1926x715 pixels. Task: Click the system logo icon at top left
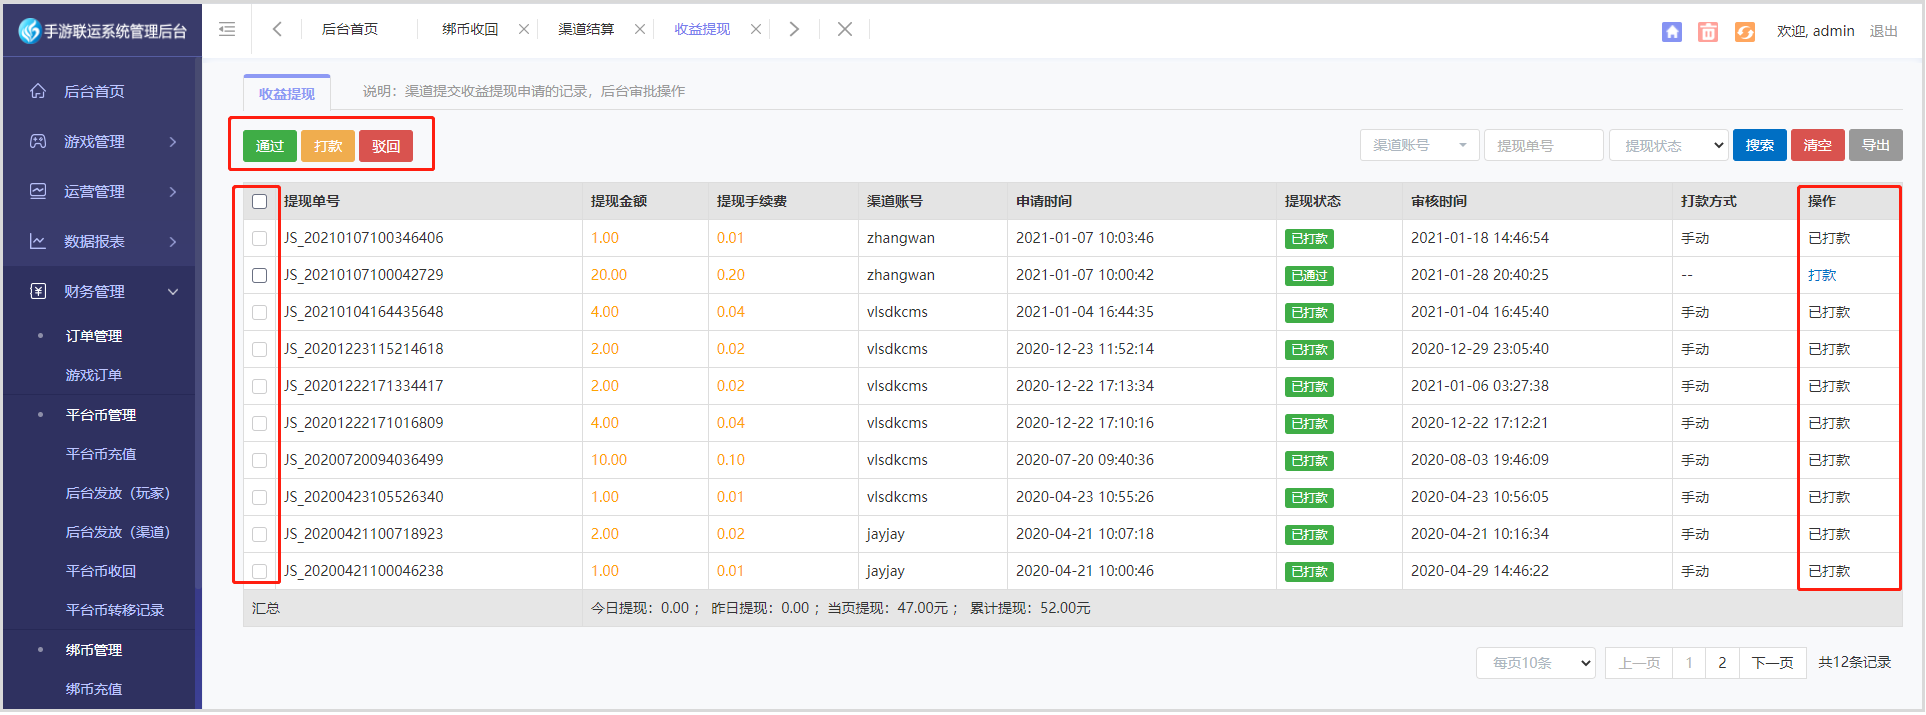(29, 31)
